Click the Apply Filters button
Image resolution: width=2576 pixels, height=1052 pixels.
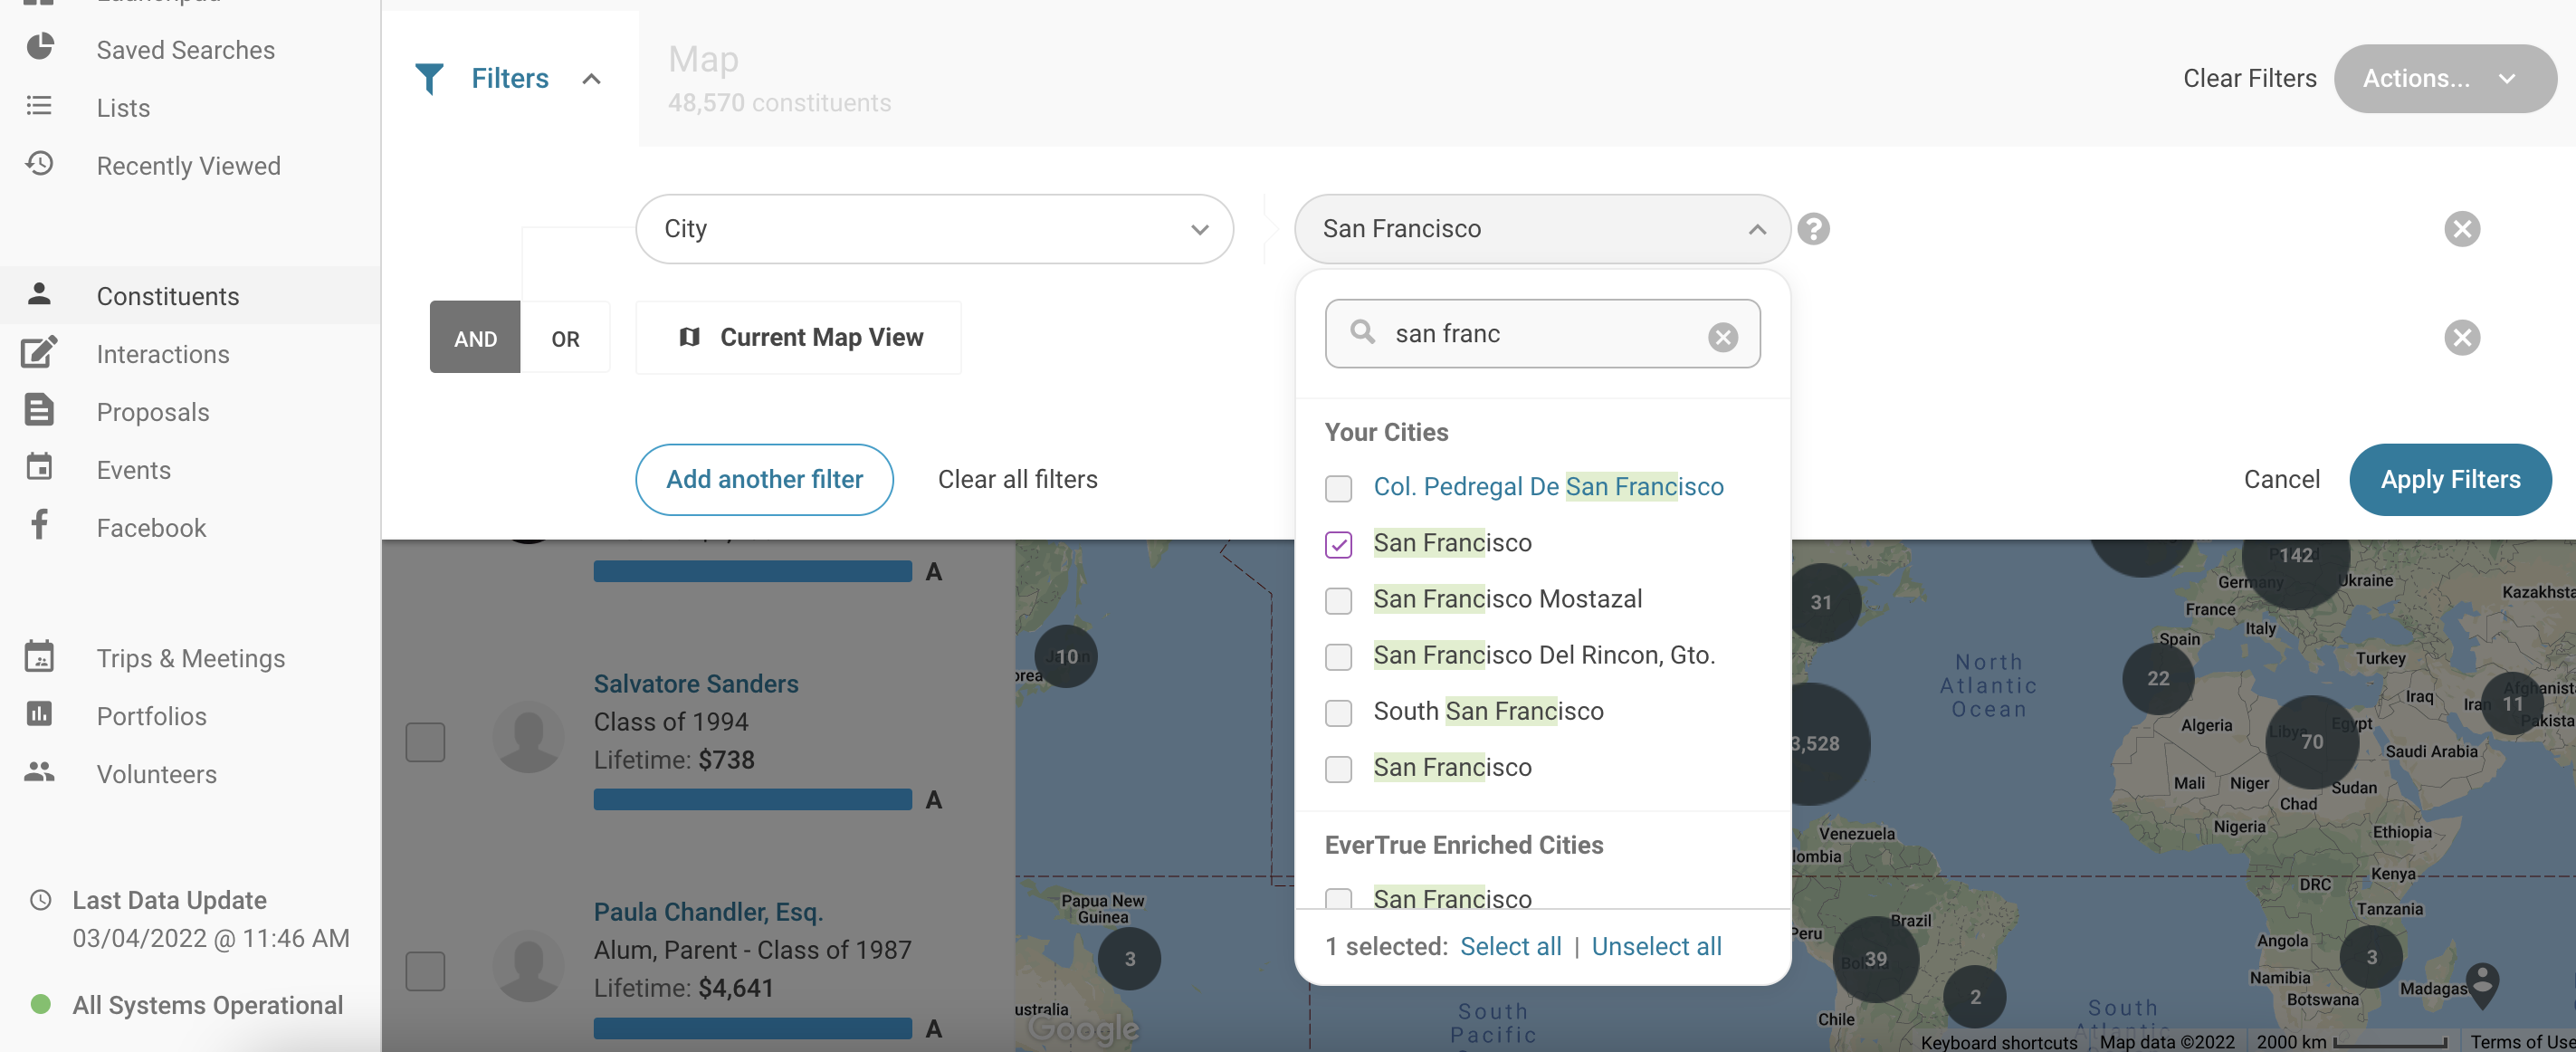click(2449, 479)
